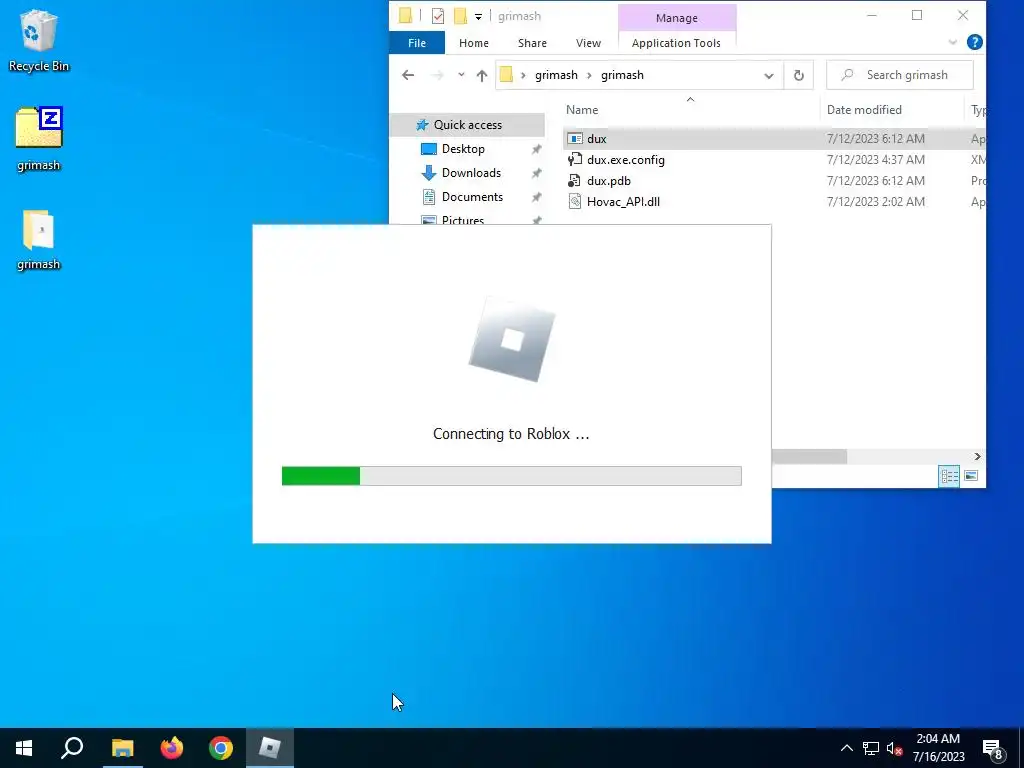Switch to large icons view button
Image resolution: width=1024 pixels, height=768 pixels.
(x=971, y=475)
